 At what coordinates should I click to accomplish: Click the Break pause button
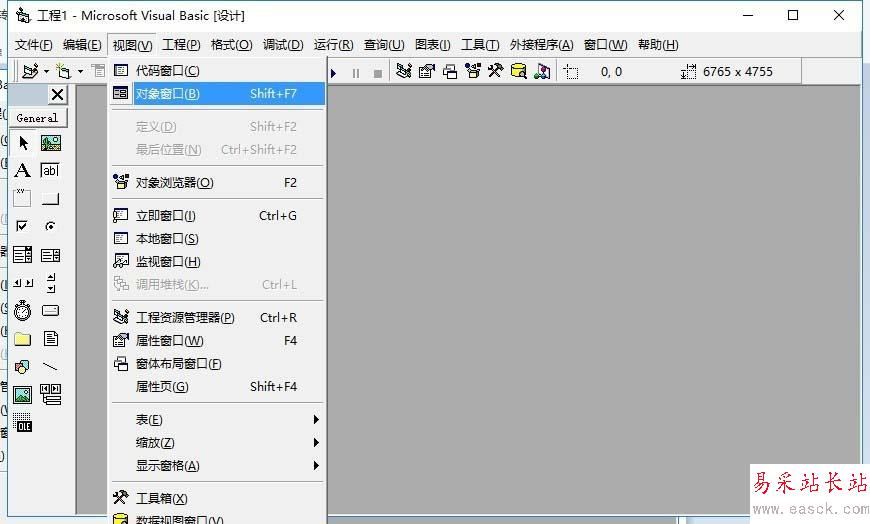(356, 73)
